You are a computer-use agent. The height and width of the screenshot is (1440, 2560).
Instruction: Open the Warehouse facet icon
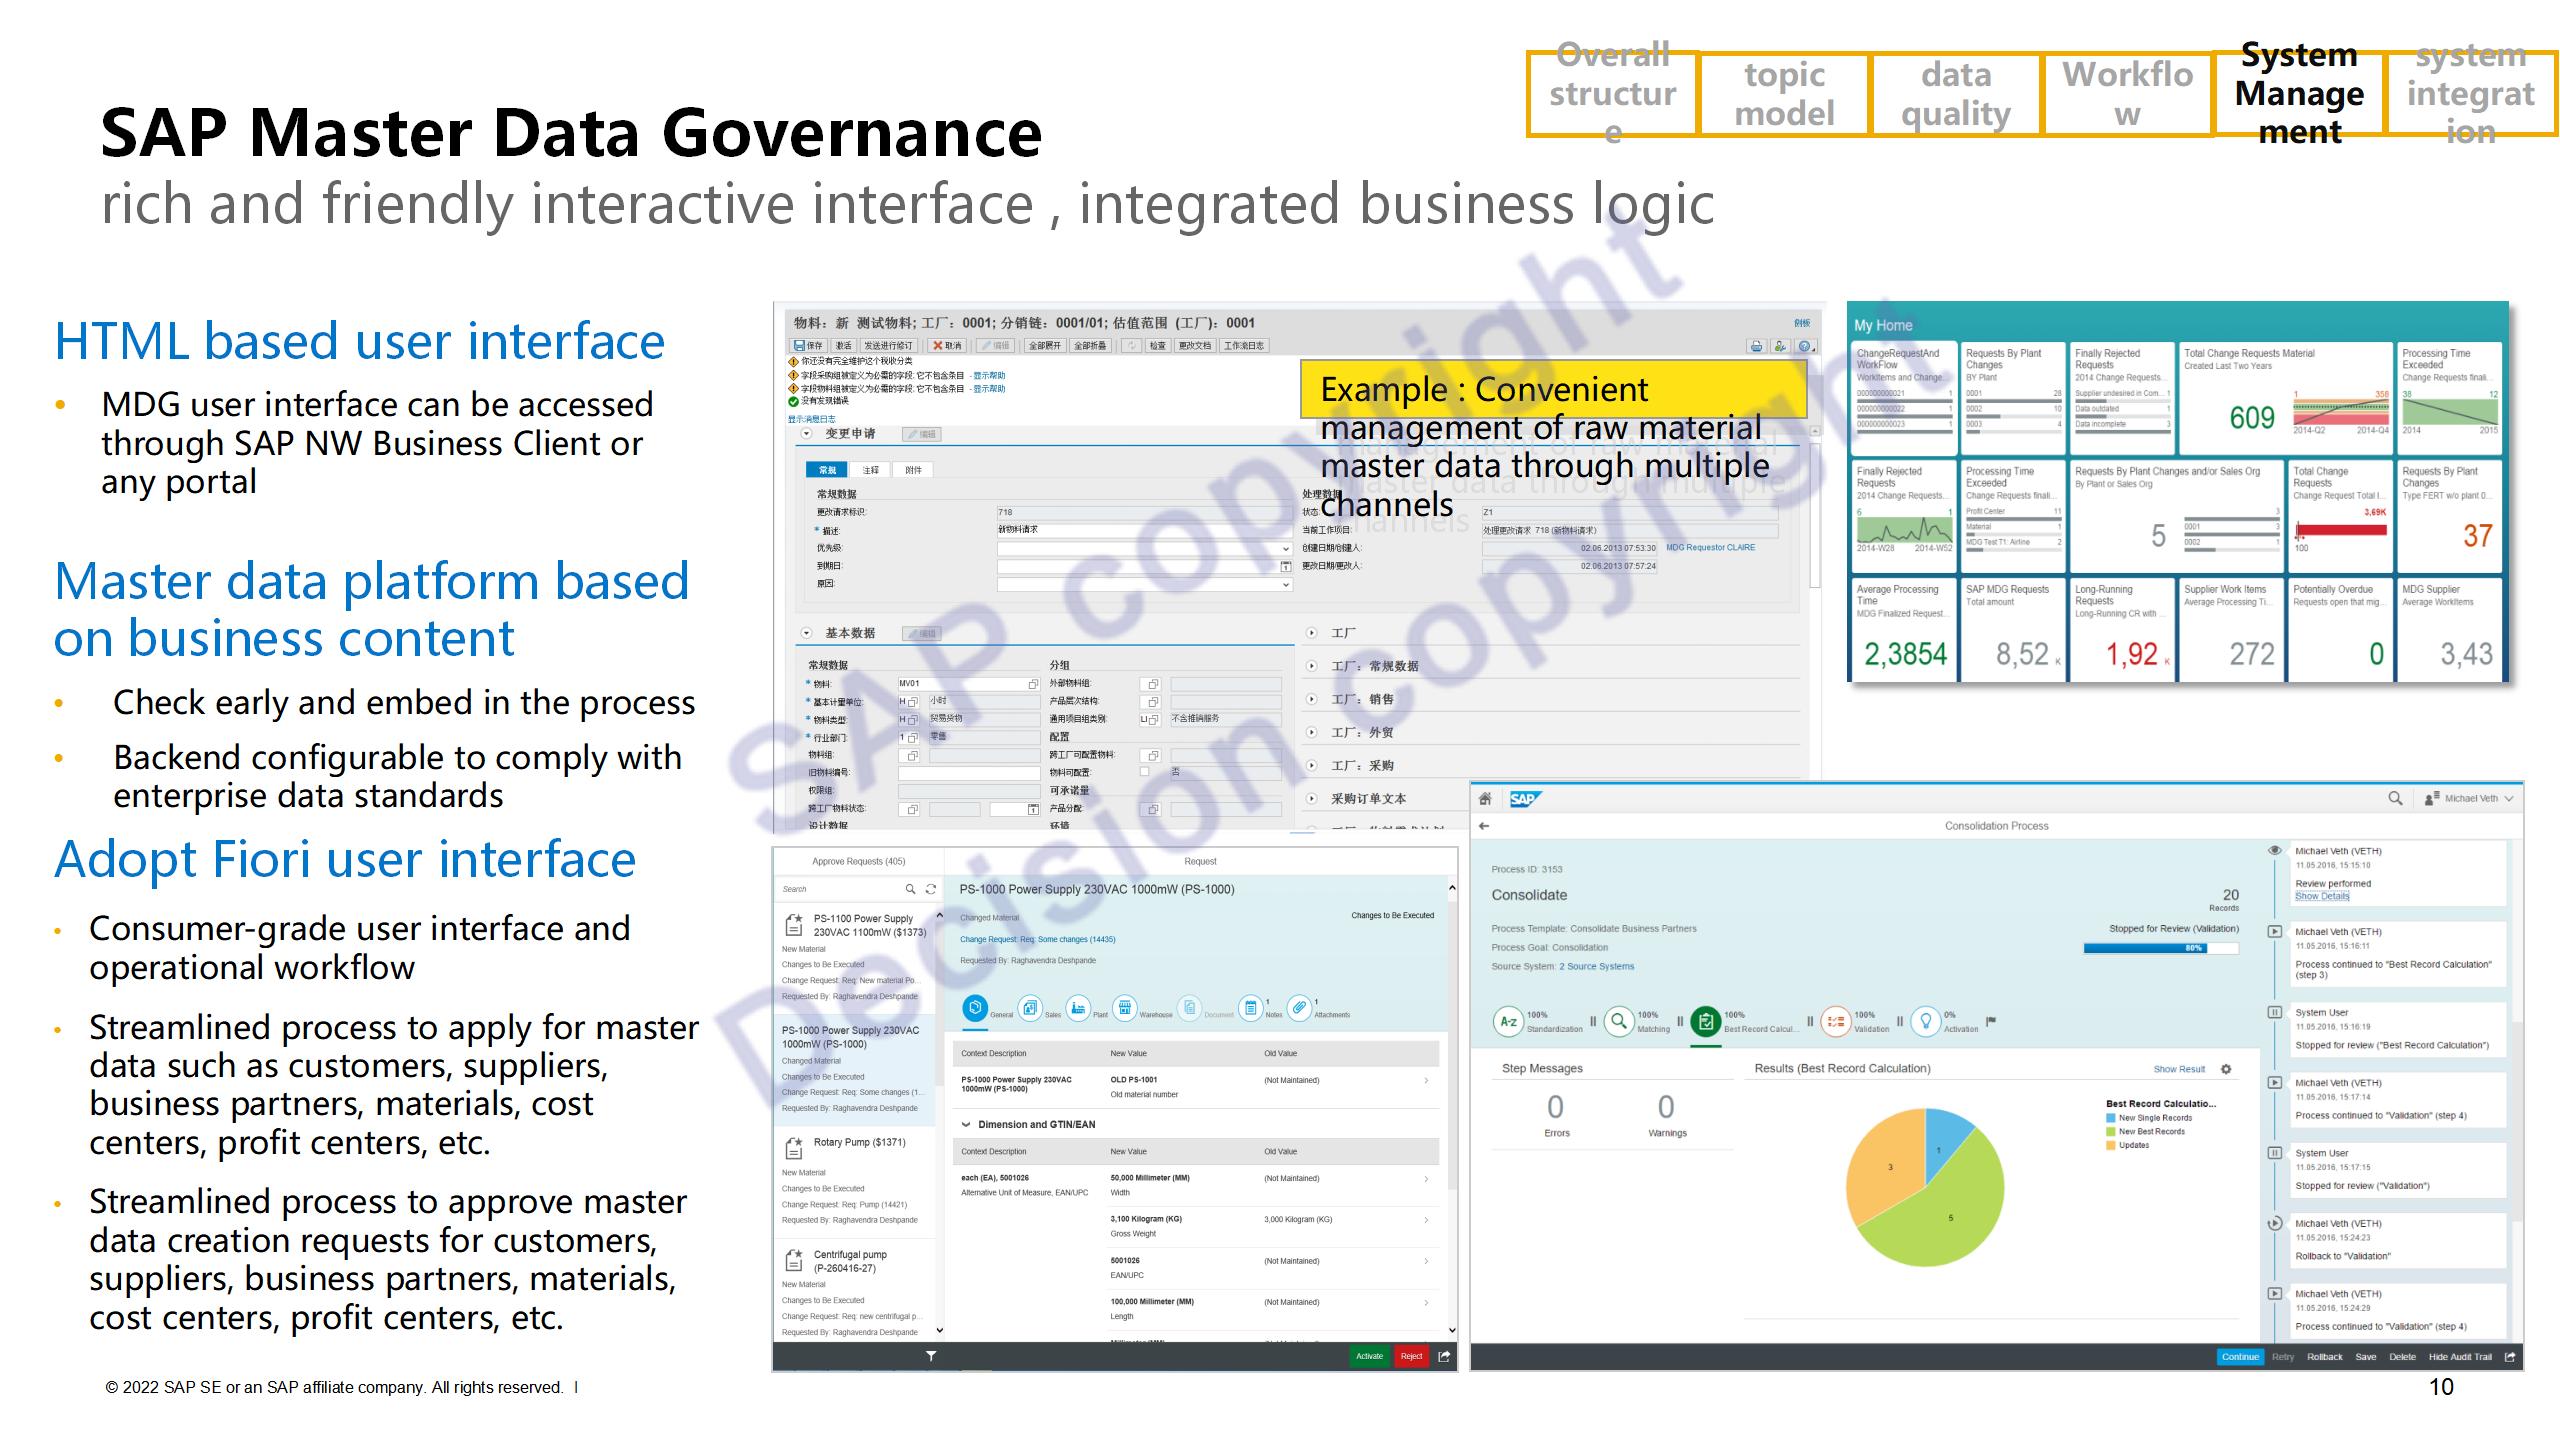pos(1125,1008)
